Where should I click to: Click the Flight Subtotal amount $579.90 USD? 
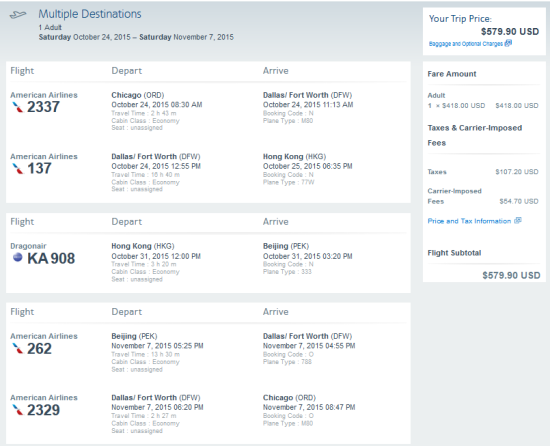click(511, 275)
